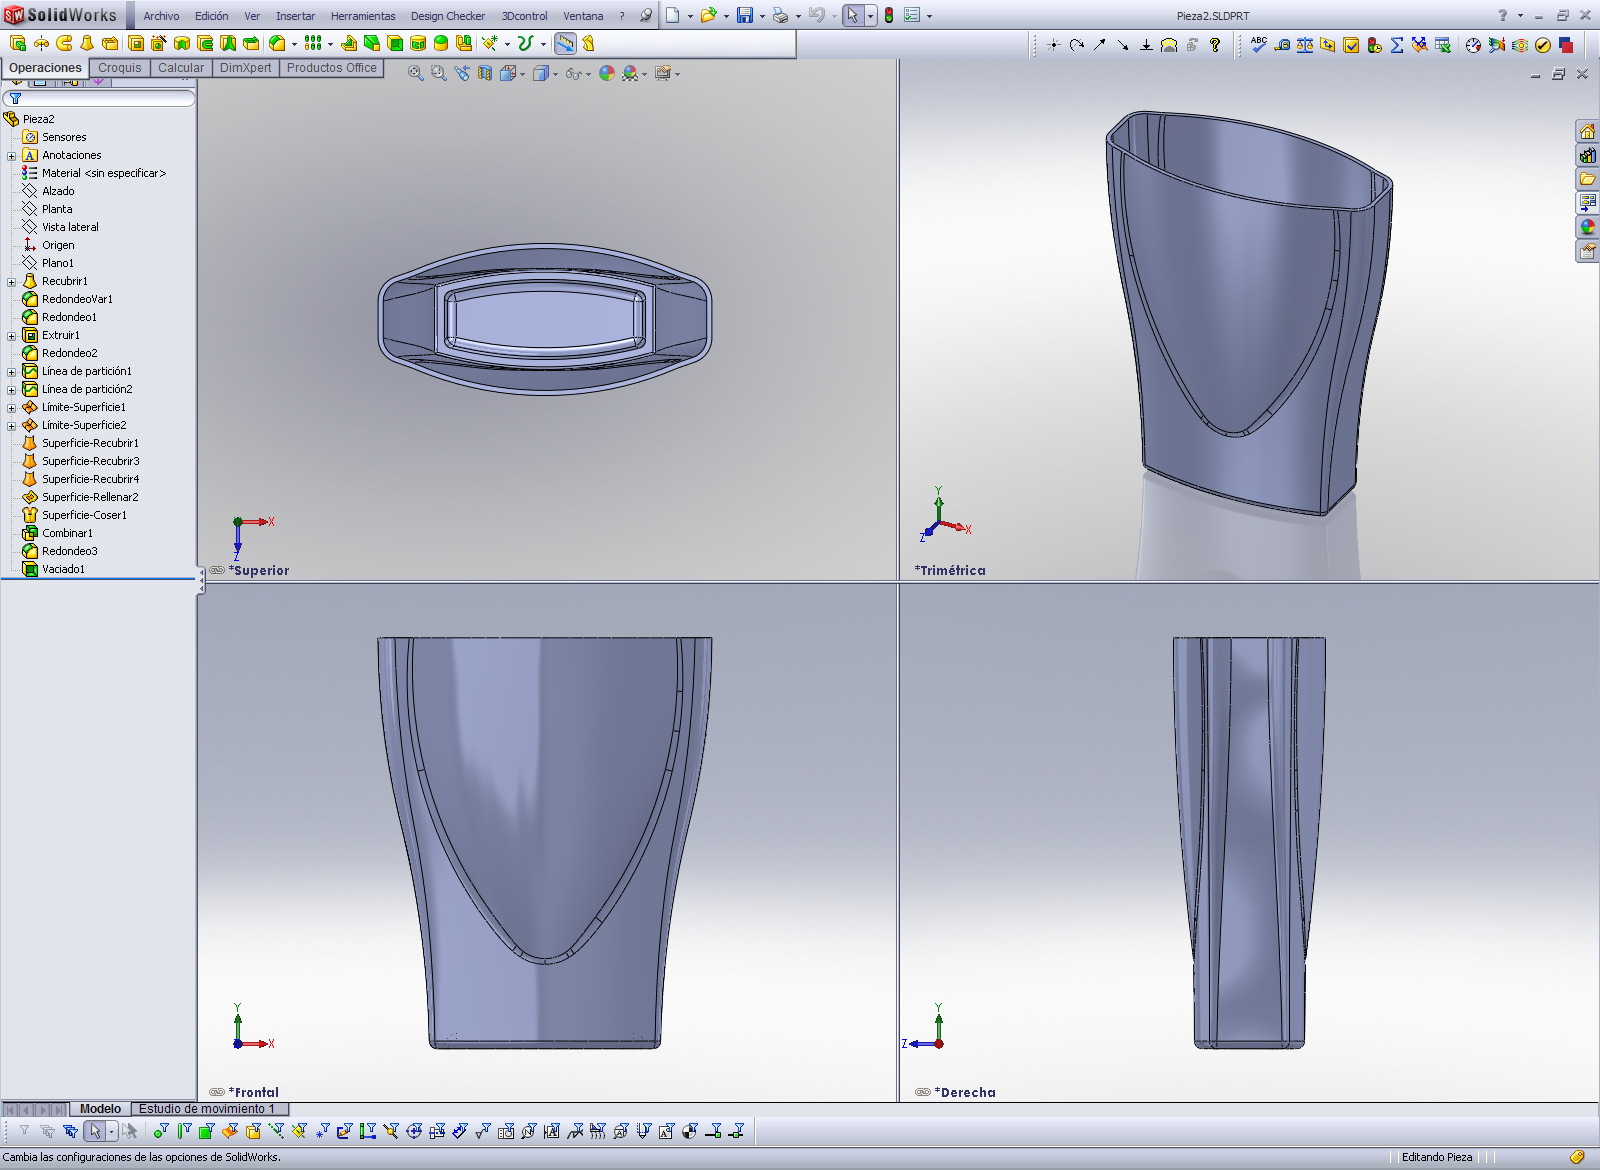This screenshot has width=1600, height=1170.
Task: Open the Estudio de movimiento 1 tab
Action: tap(206, 1109)
